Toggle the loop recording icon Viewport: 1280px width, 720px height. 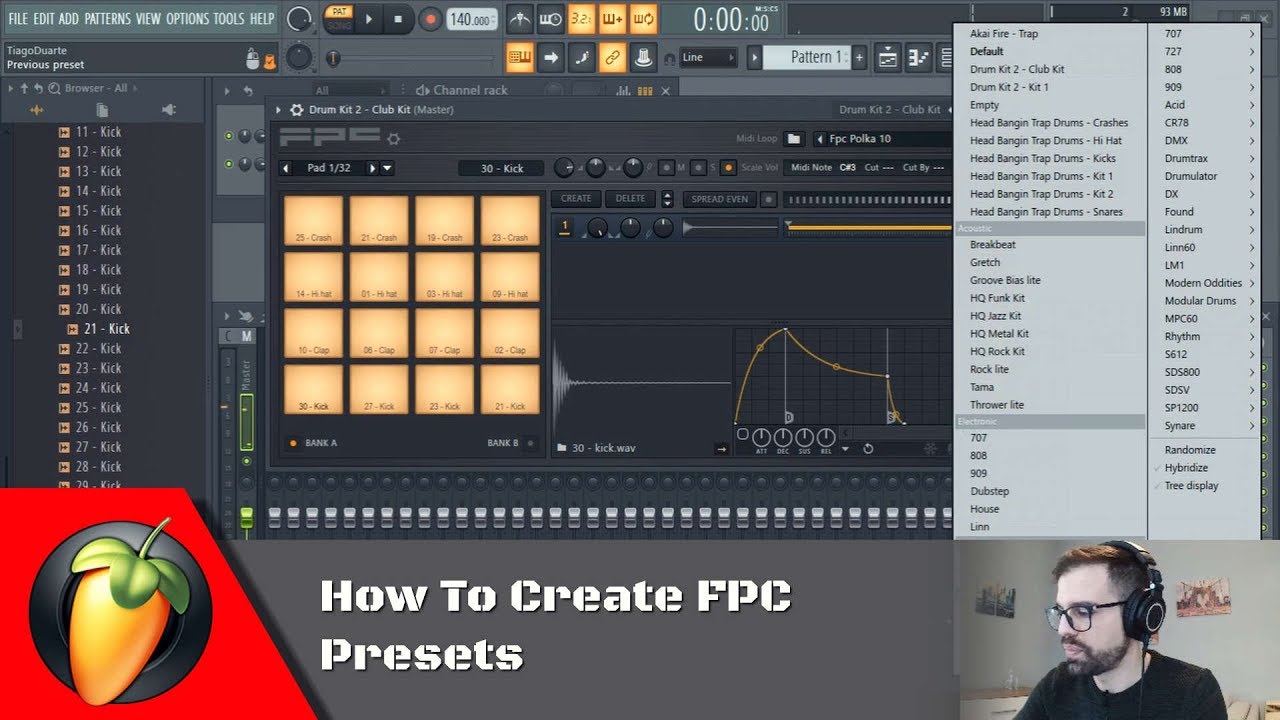point(643,19)
